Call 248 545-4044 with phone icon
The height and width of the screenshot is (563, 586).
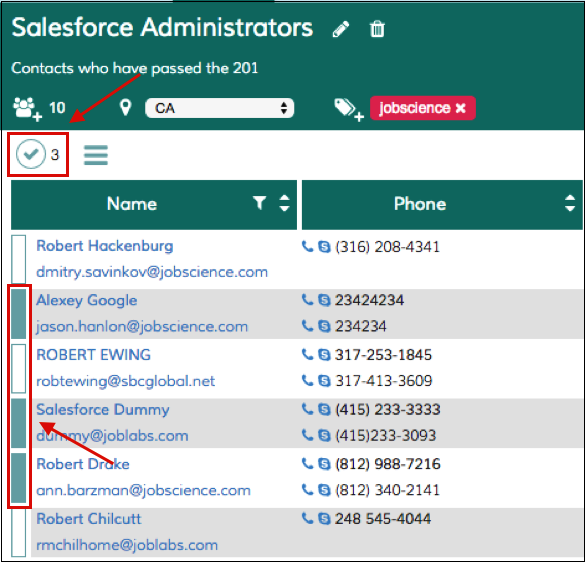point(307,518)
